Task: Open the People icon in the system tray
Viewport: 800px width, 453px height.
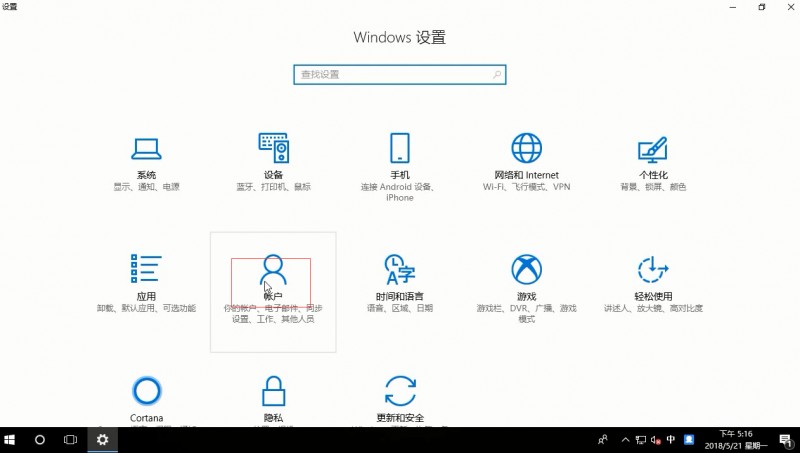Action: (x=603, y=440)
